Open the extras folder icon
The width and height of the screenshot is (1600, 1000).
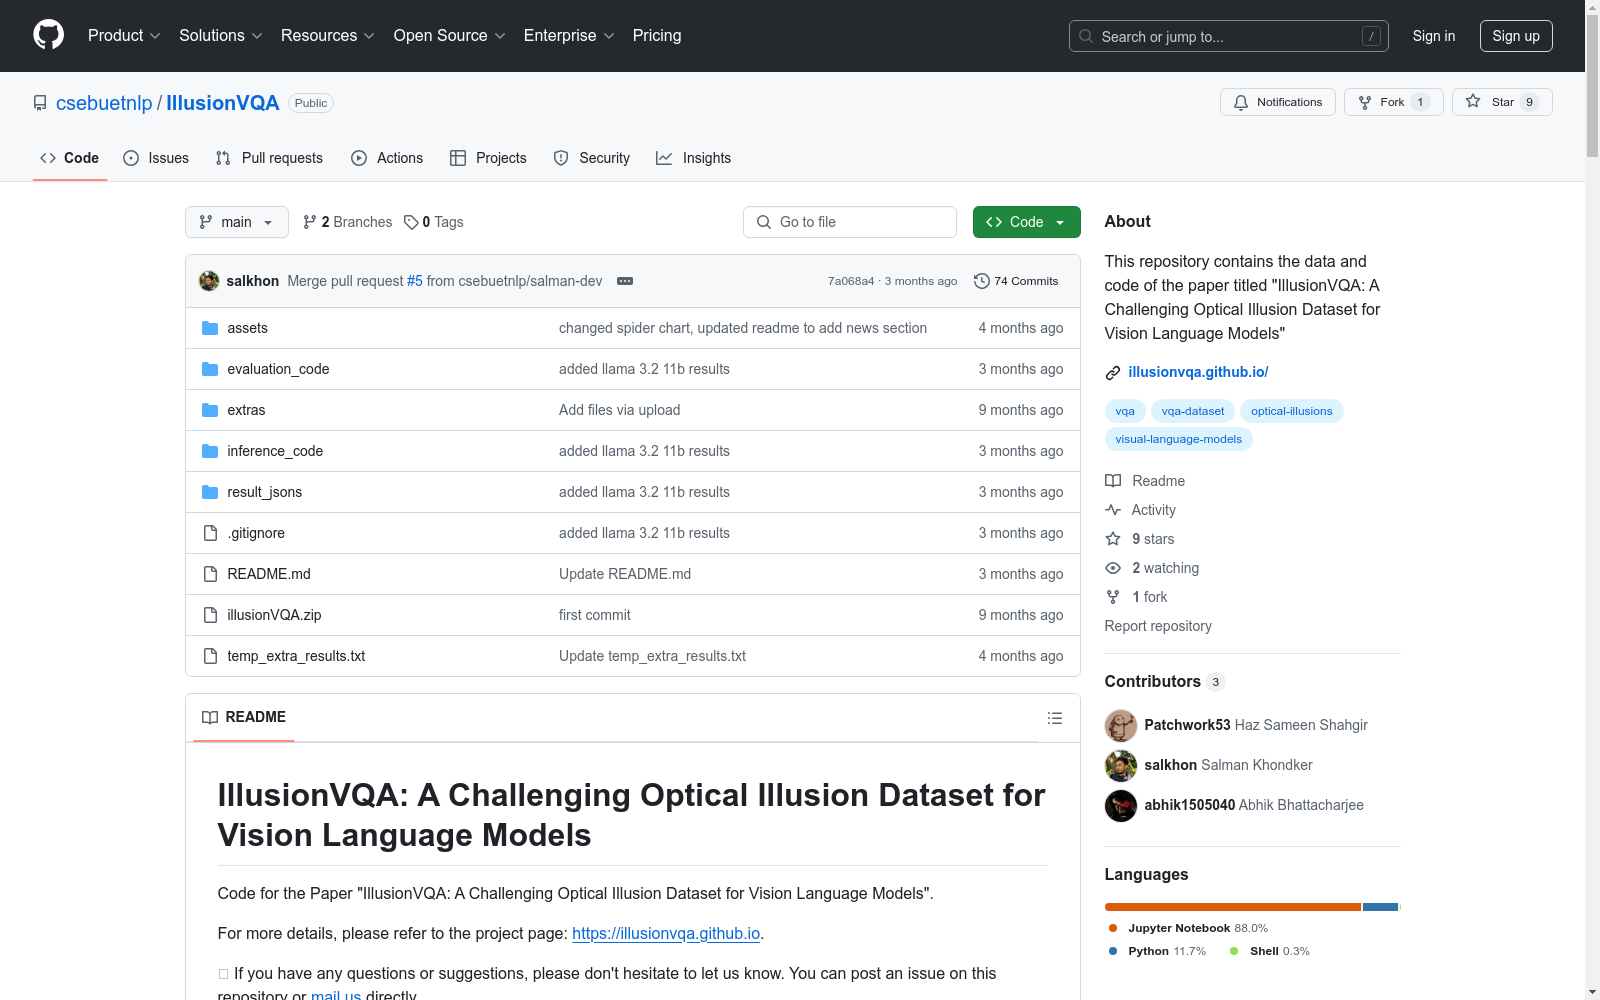[x=210, y=410]
